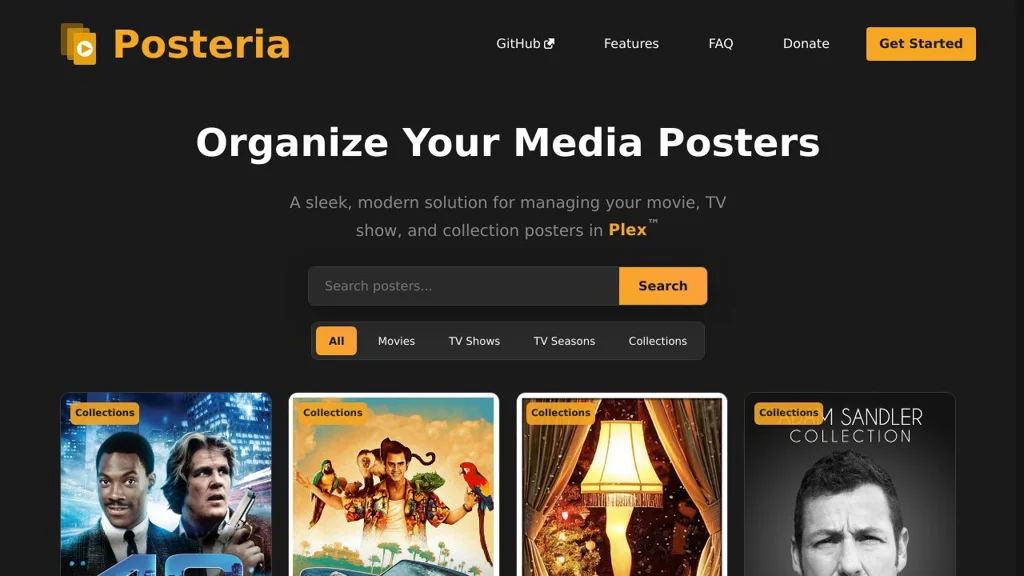The width and height of the screenshot is (1024, 576).
Task: Open the GitHub navigation link
Action: (x=525, y=44)
